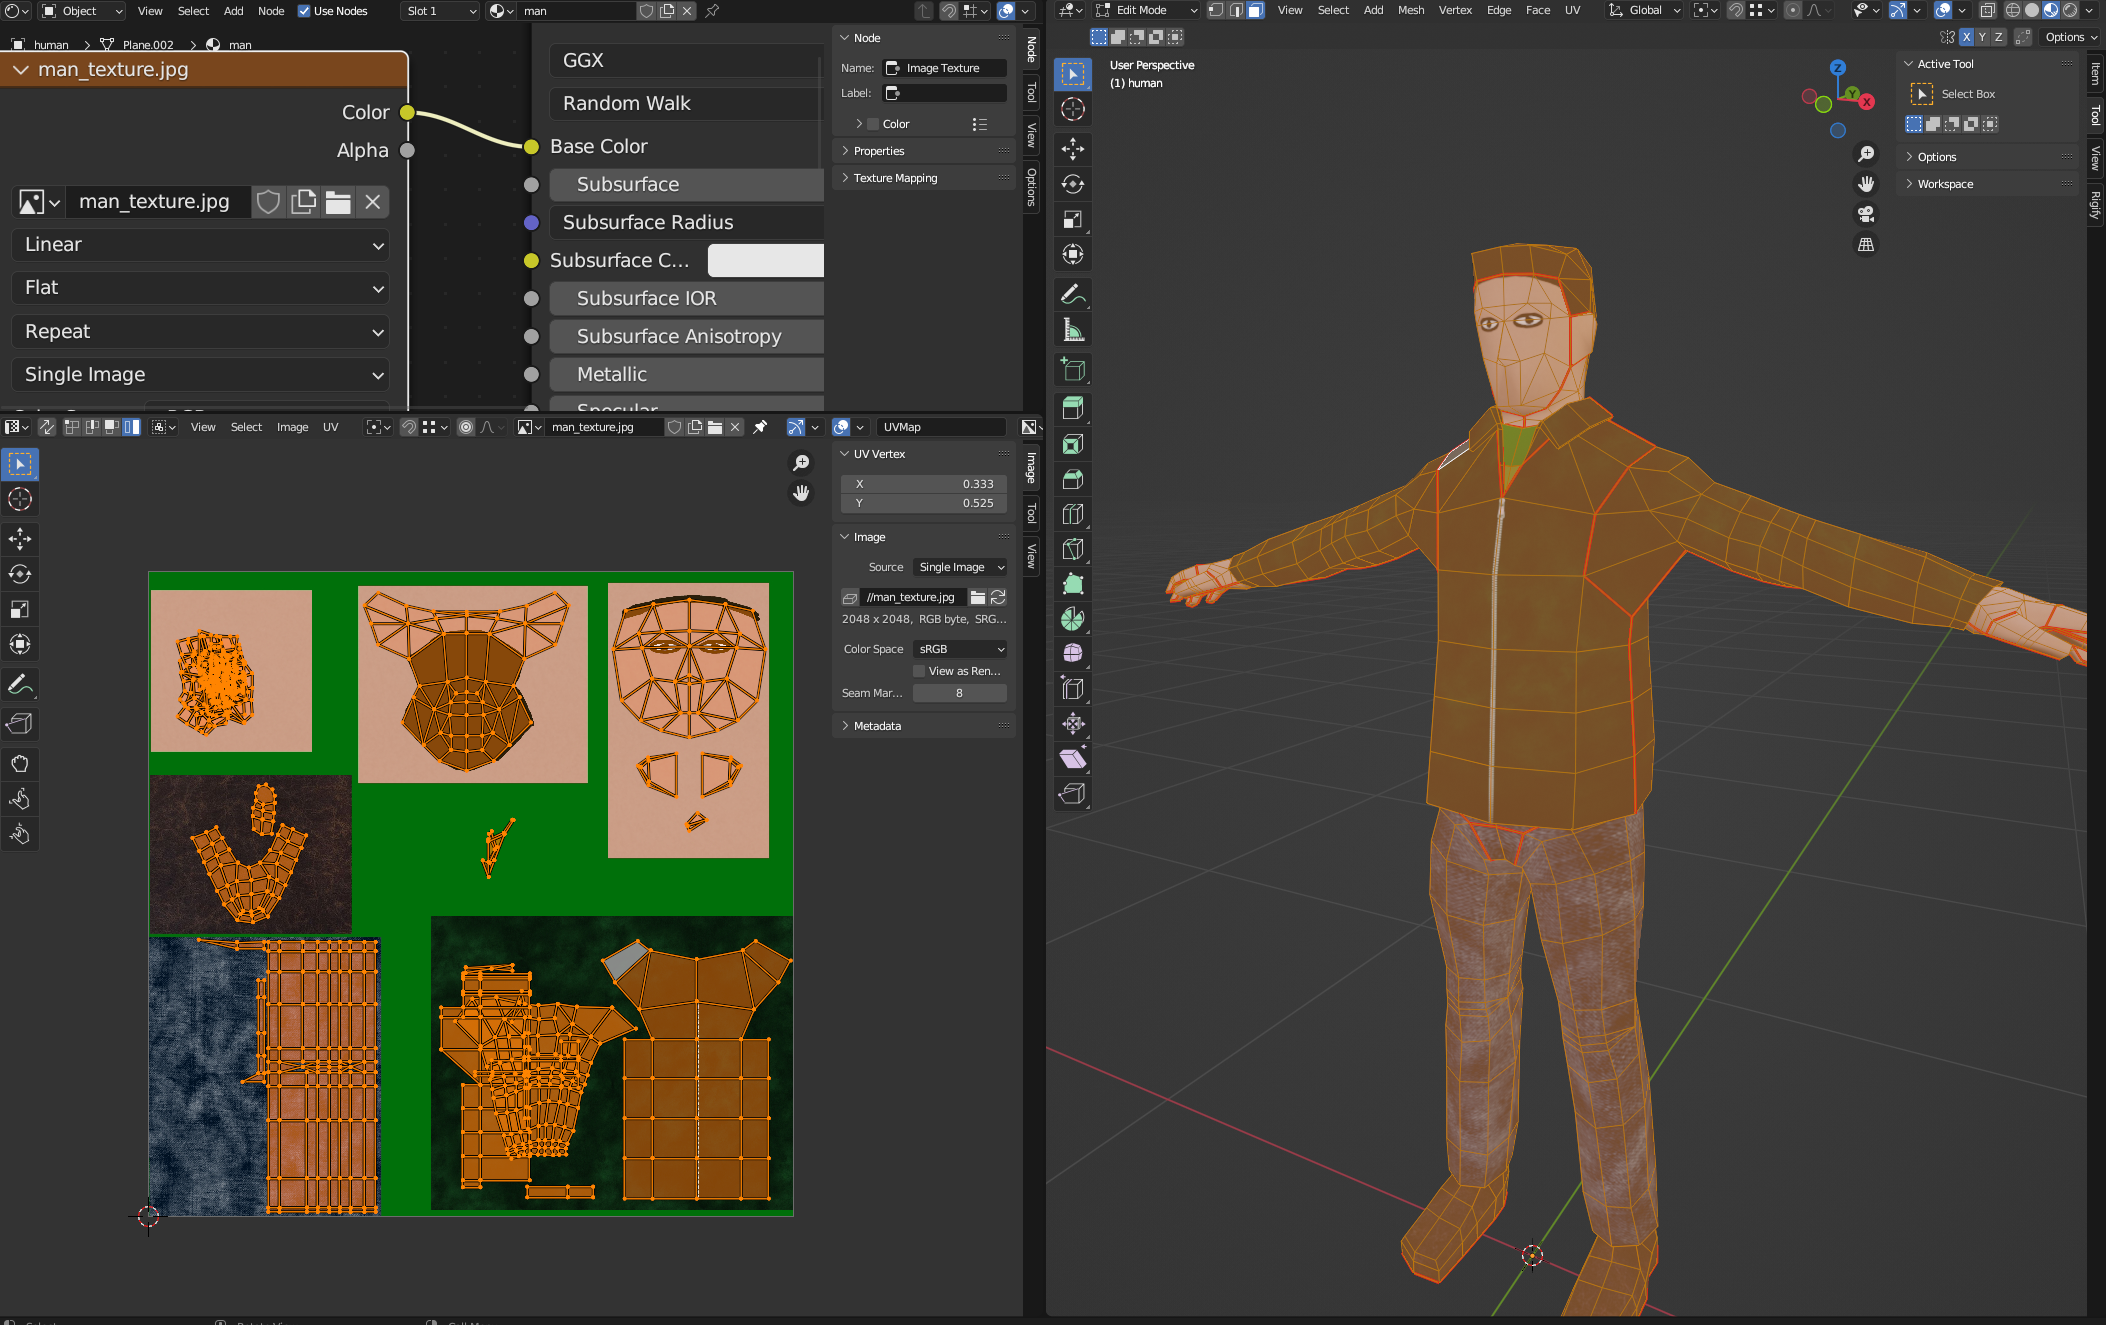The height and width of the screenshot is (1325, 2106).
Task: Open the Color Space sRGB dropdown
Action: pyautogui.click(x=960, y=649)
